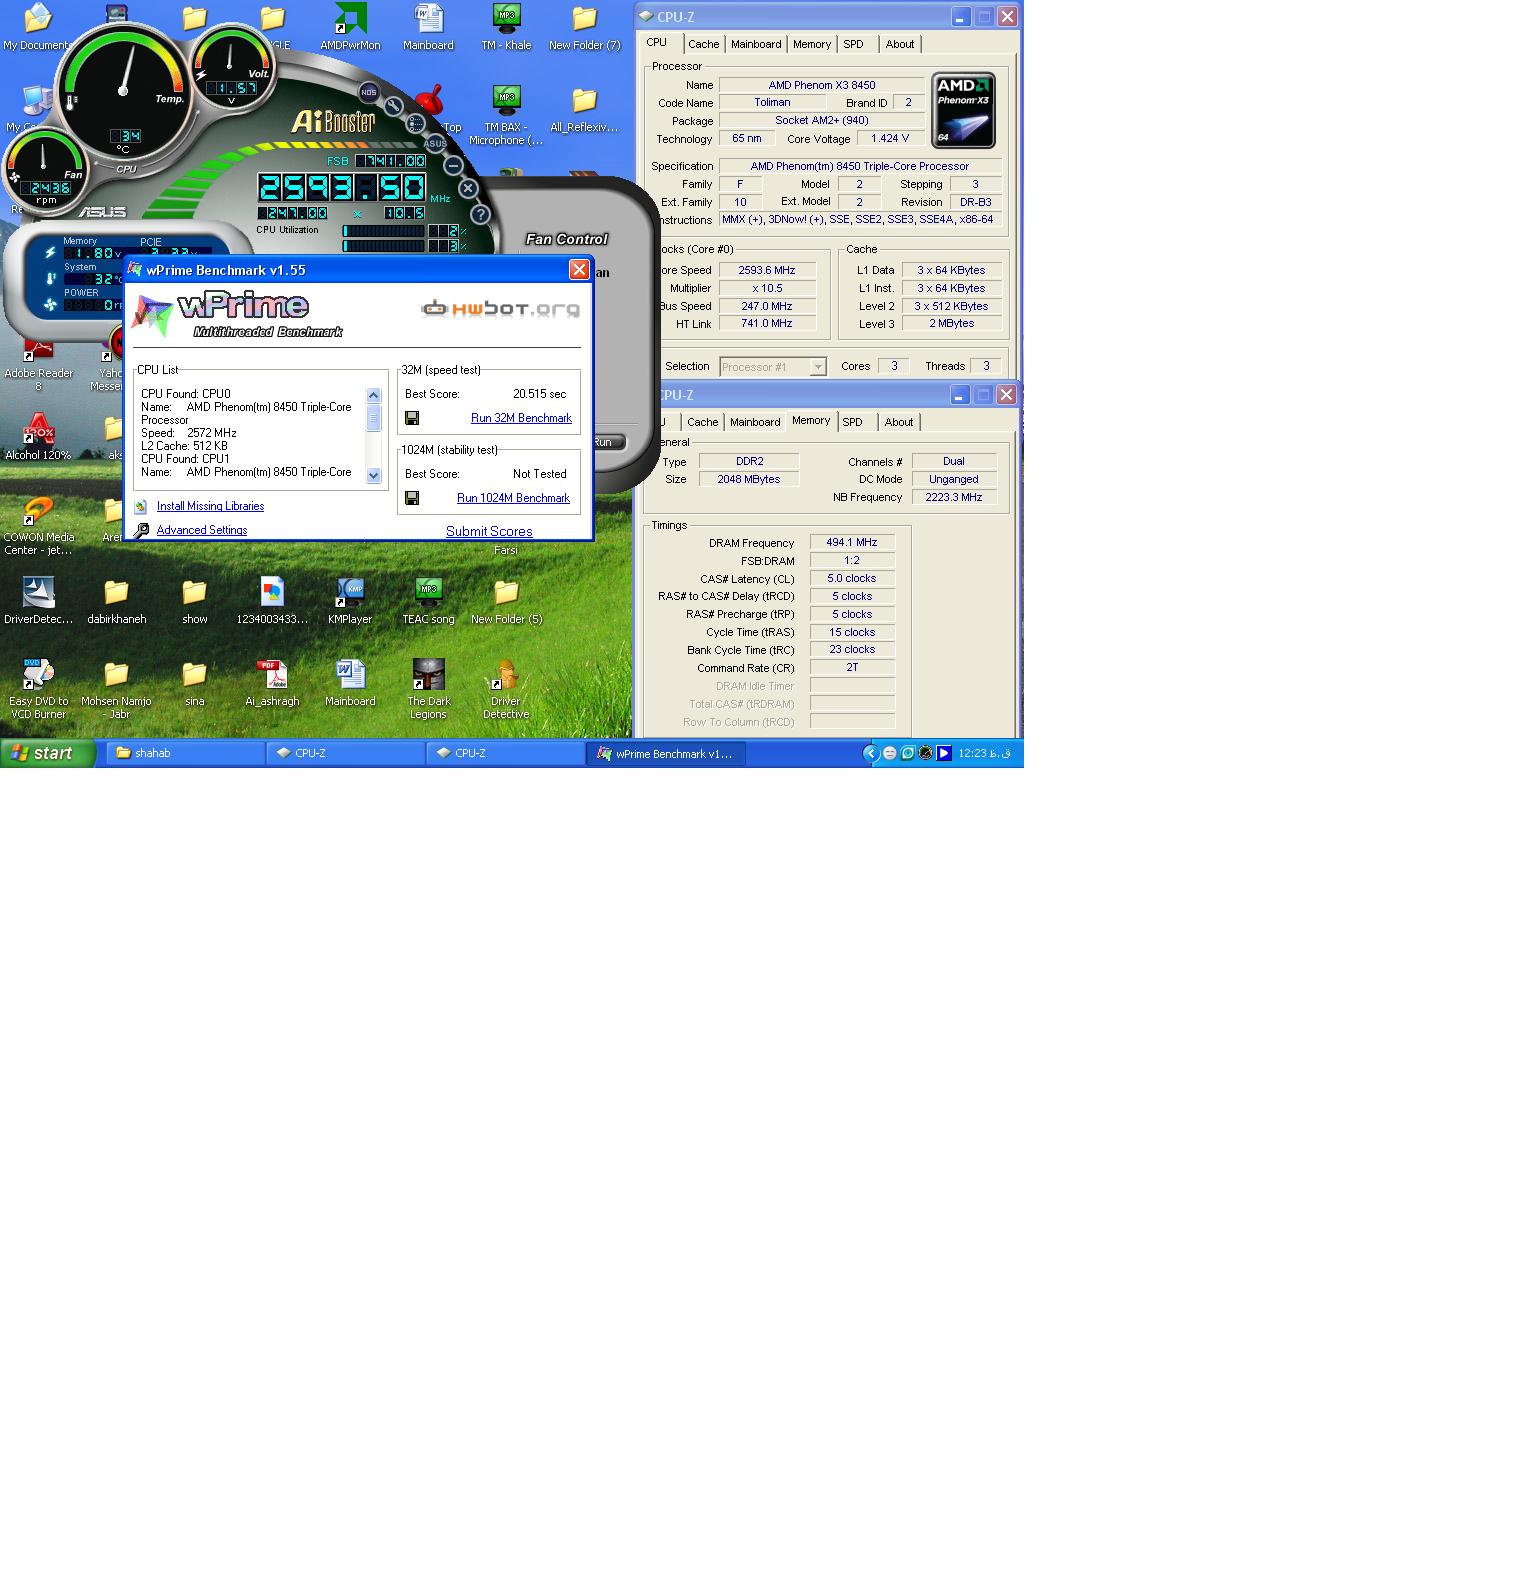Click the Core Speed value 2593.6 MHz
Screen dimensions: 1538x1572
coord(767,270)
